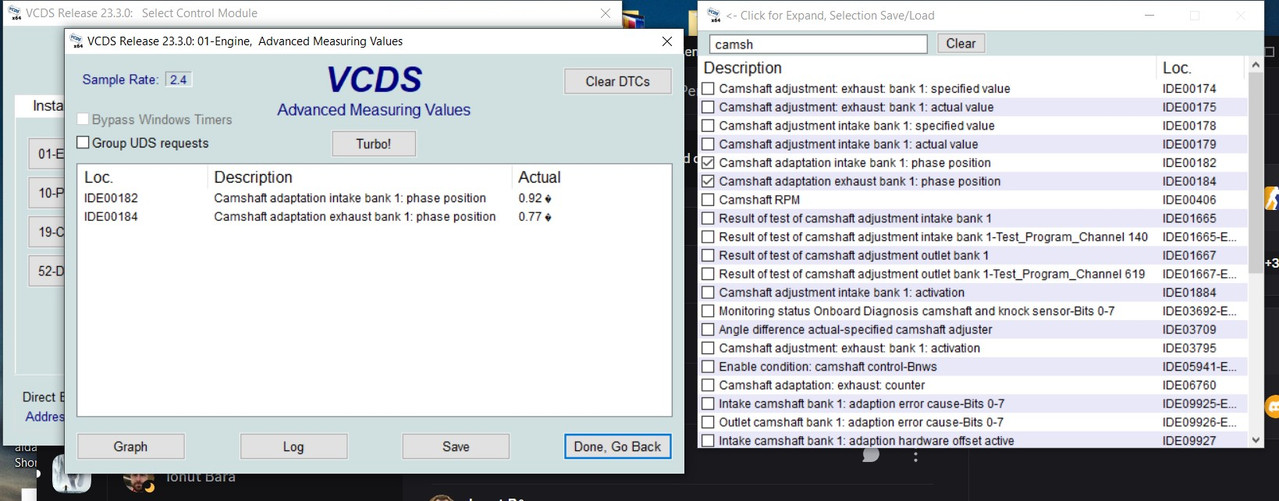Check Camshaft adaptation exhaust counter
Viewport: 1279px width, 501px height.
pyautogui.click(x=708, y=385)
